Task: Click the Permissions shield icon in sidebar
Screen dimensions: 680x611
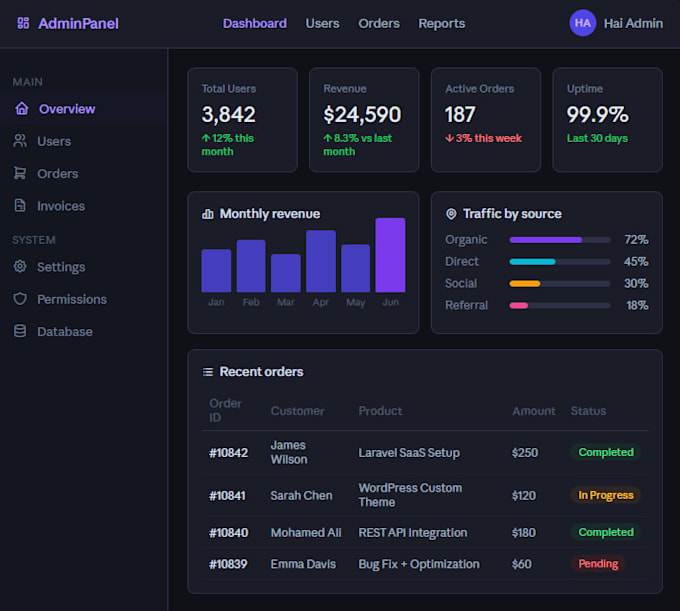Action: pyautogui.click(x=20, y=299)
